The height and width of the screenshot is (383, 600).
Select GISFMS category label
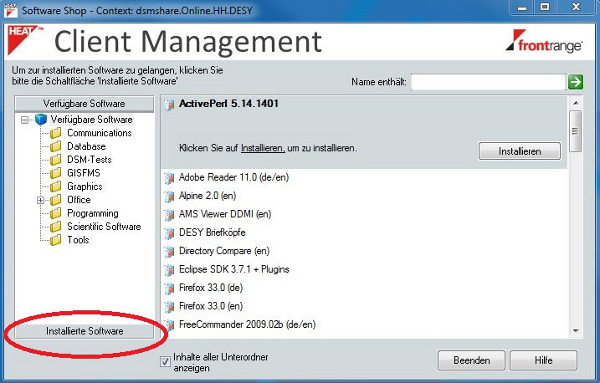point(84,173)
